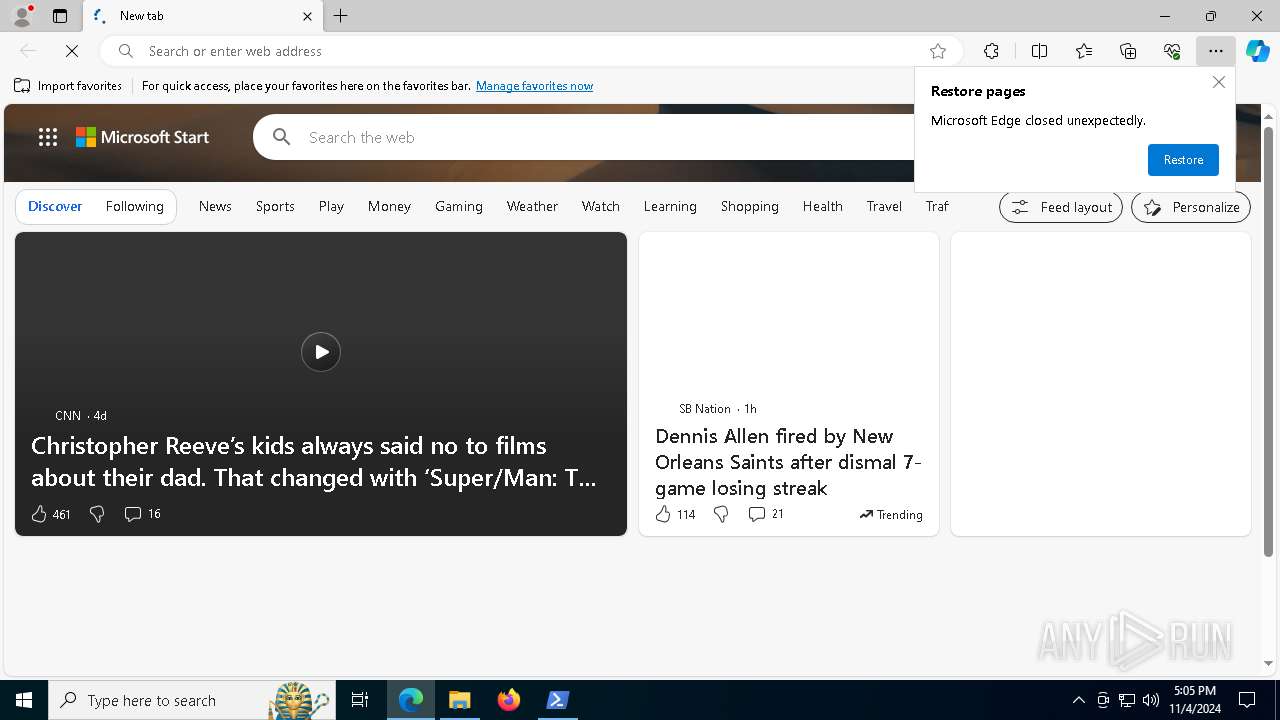Viewport: 1280px width, 720px height.
Task: Open PowerShell from the taskbar
Action: 558,700
